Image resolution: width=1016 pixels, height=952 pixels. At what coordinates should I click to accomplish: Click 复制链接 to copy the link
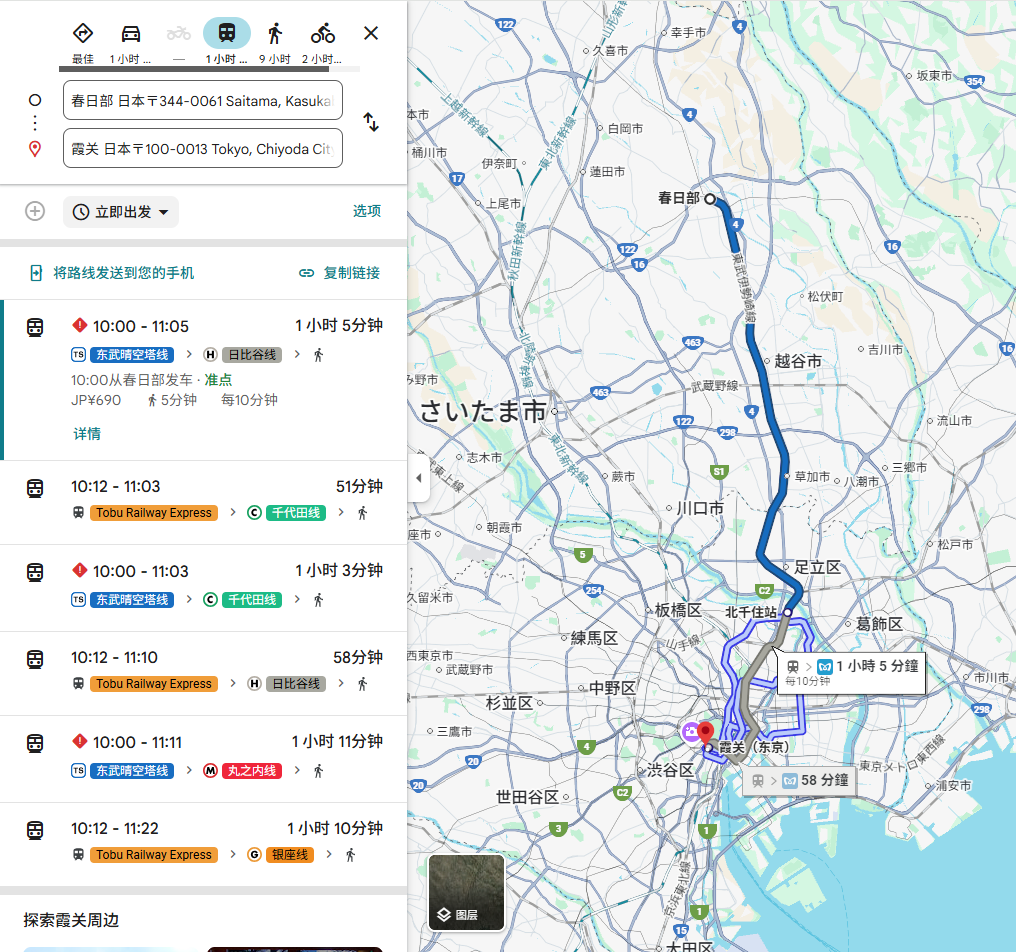(340, 273)
